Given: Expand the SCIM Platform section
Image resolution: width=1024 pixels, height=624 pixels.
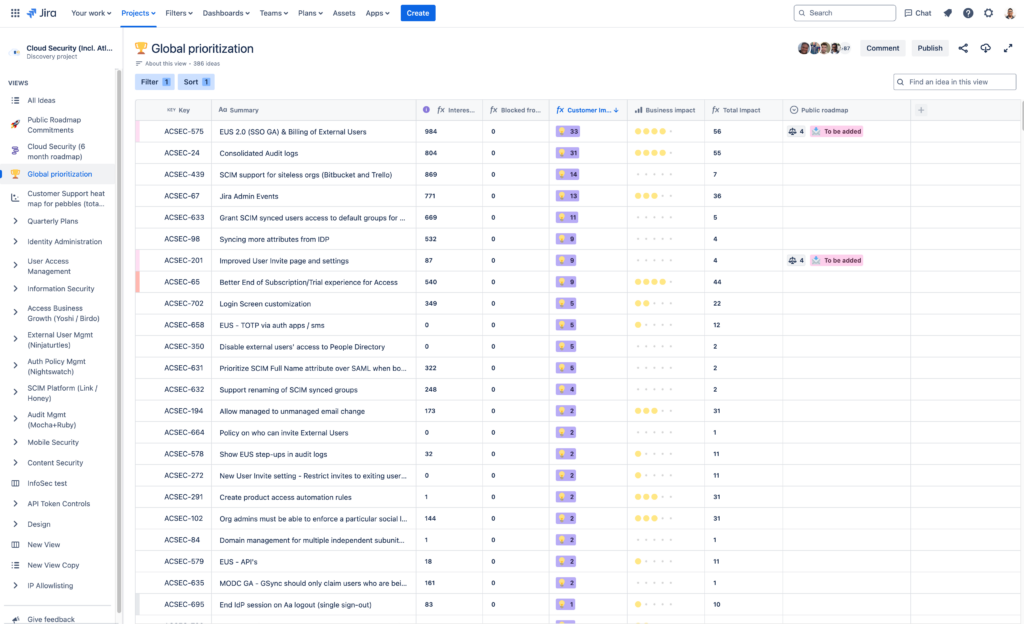Looking at the screenshot, I should coord(15,392).
